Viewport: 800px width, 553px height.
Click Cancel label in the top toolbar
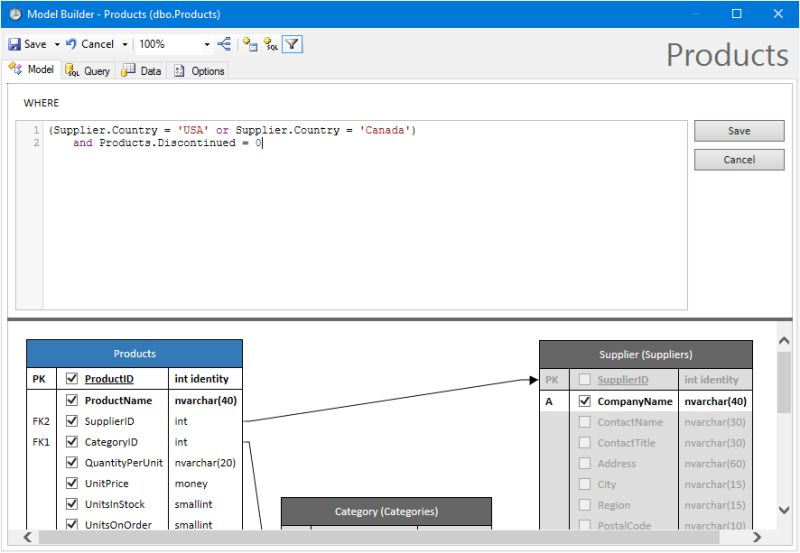97,44
